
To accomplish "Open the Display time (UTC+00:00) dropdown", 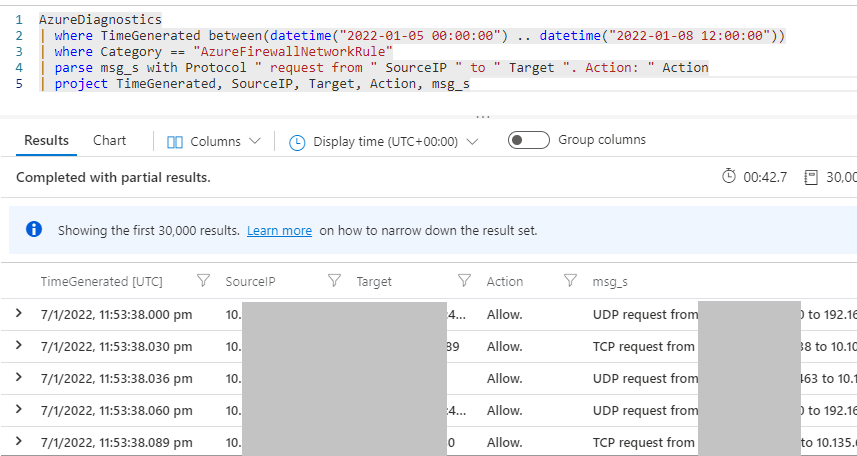I will pyautogui.click(x=384, y=142).
